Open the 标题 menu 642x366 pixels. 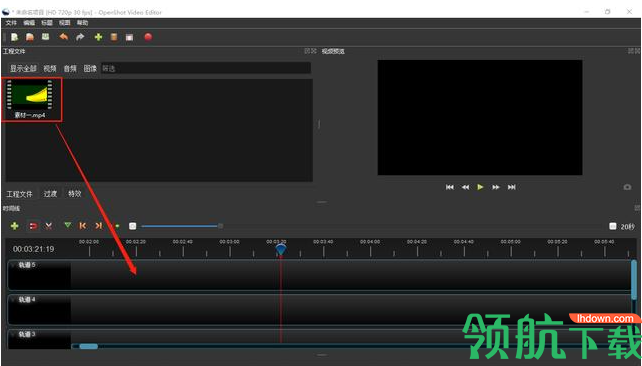(x=47, y=23)
